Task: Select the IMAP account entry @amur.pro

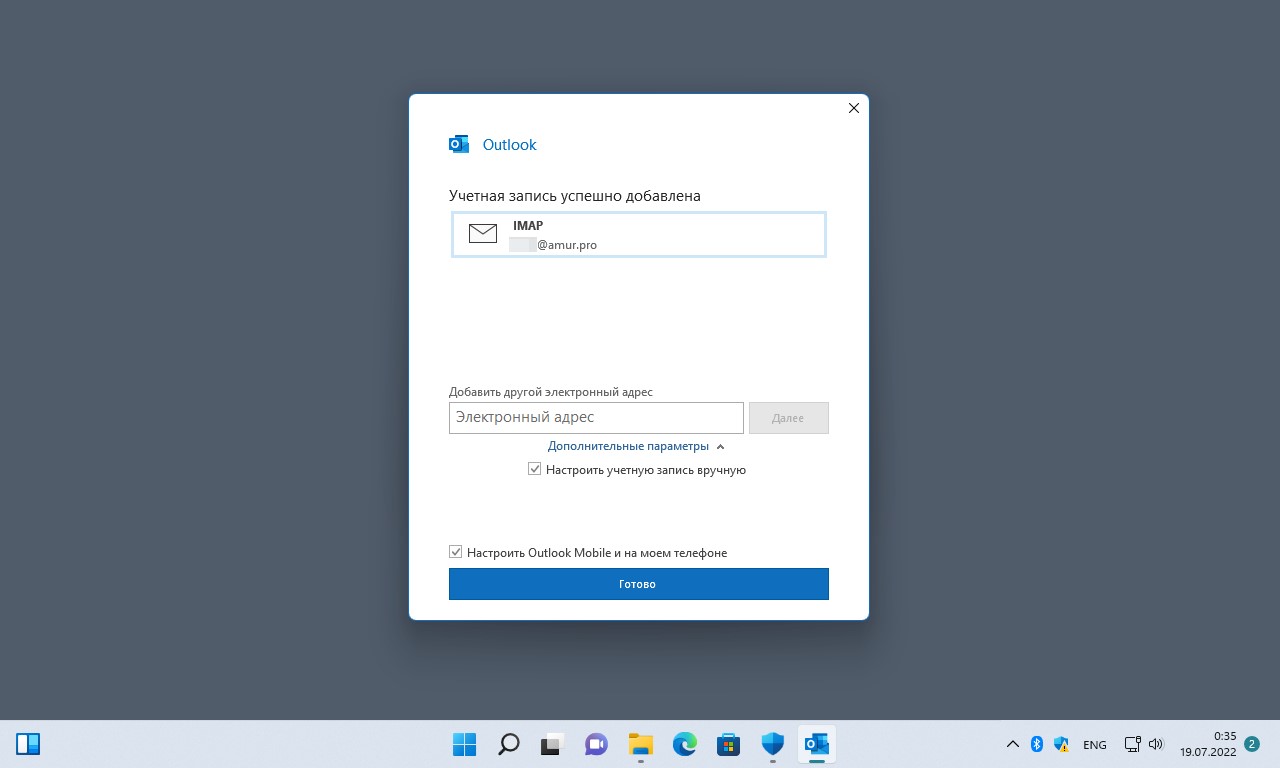Action: point(638,234)
